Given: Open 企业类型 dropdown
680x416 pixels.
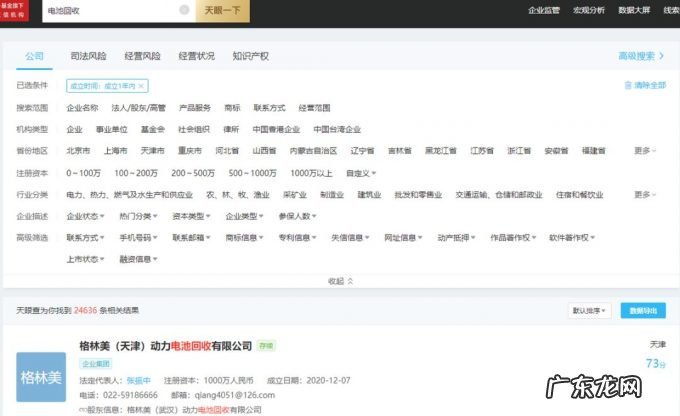Looking at the screenshot, I should 244,216.
